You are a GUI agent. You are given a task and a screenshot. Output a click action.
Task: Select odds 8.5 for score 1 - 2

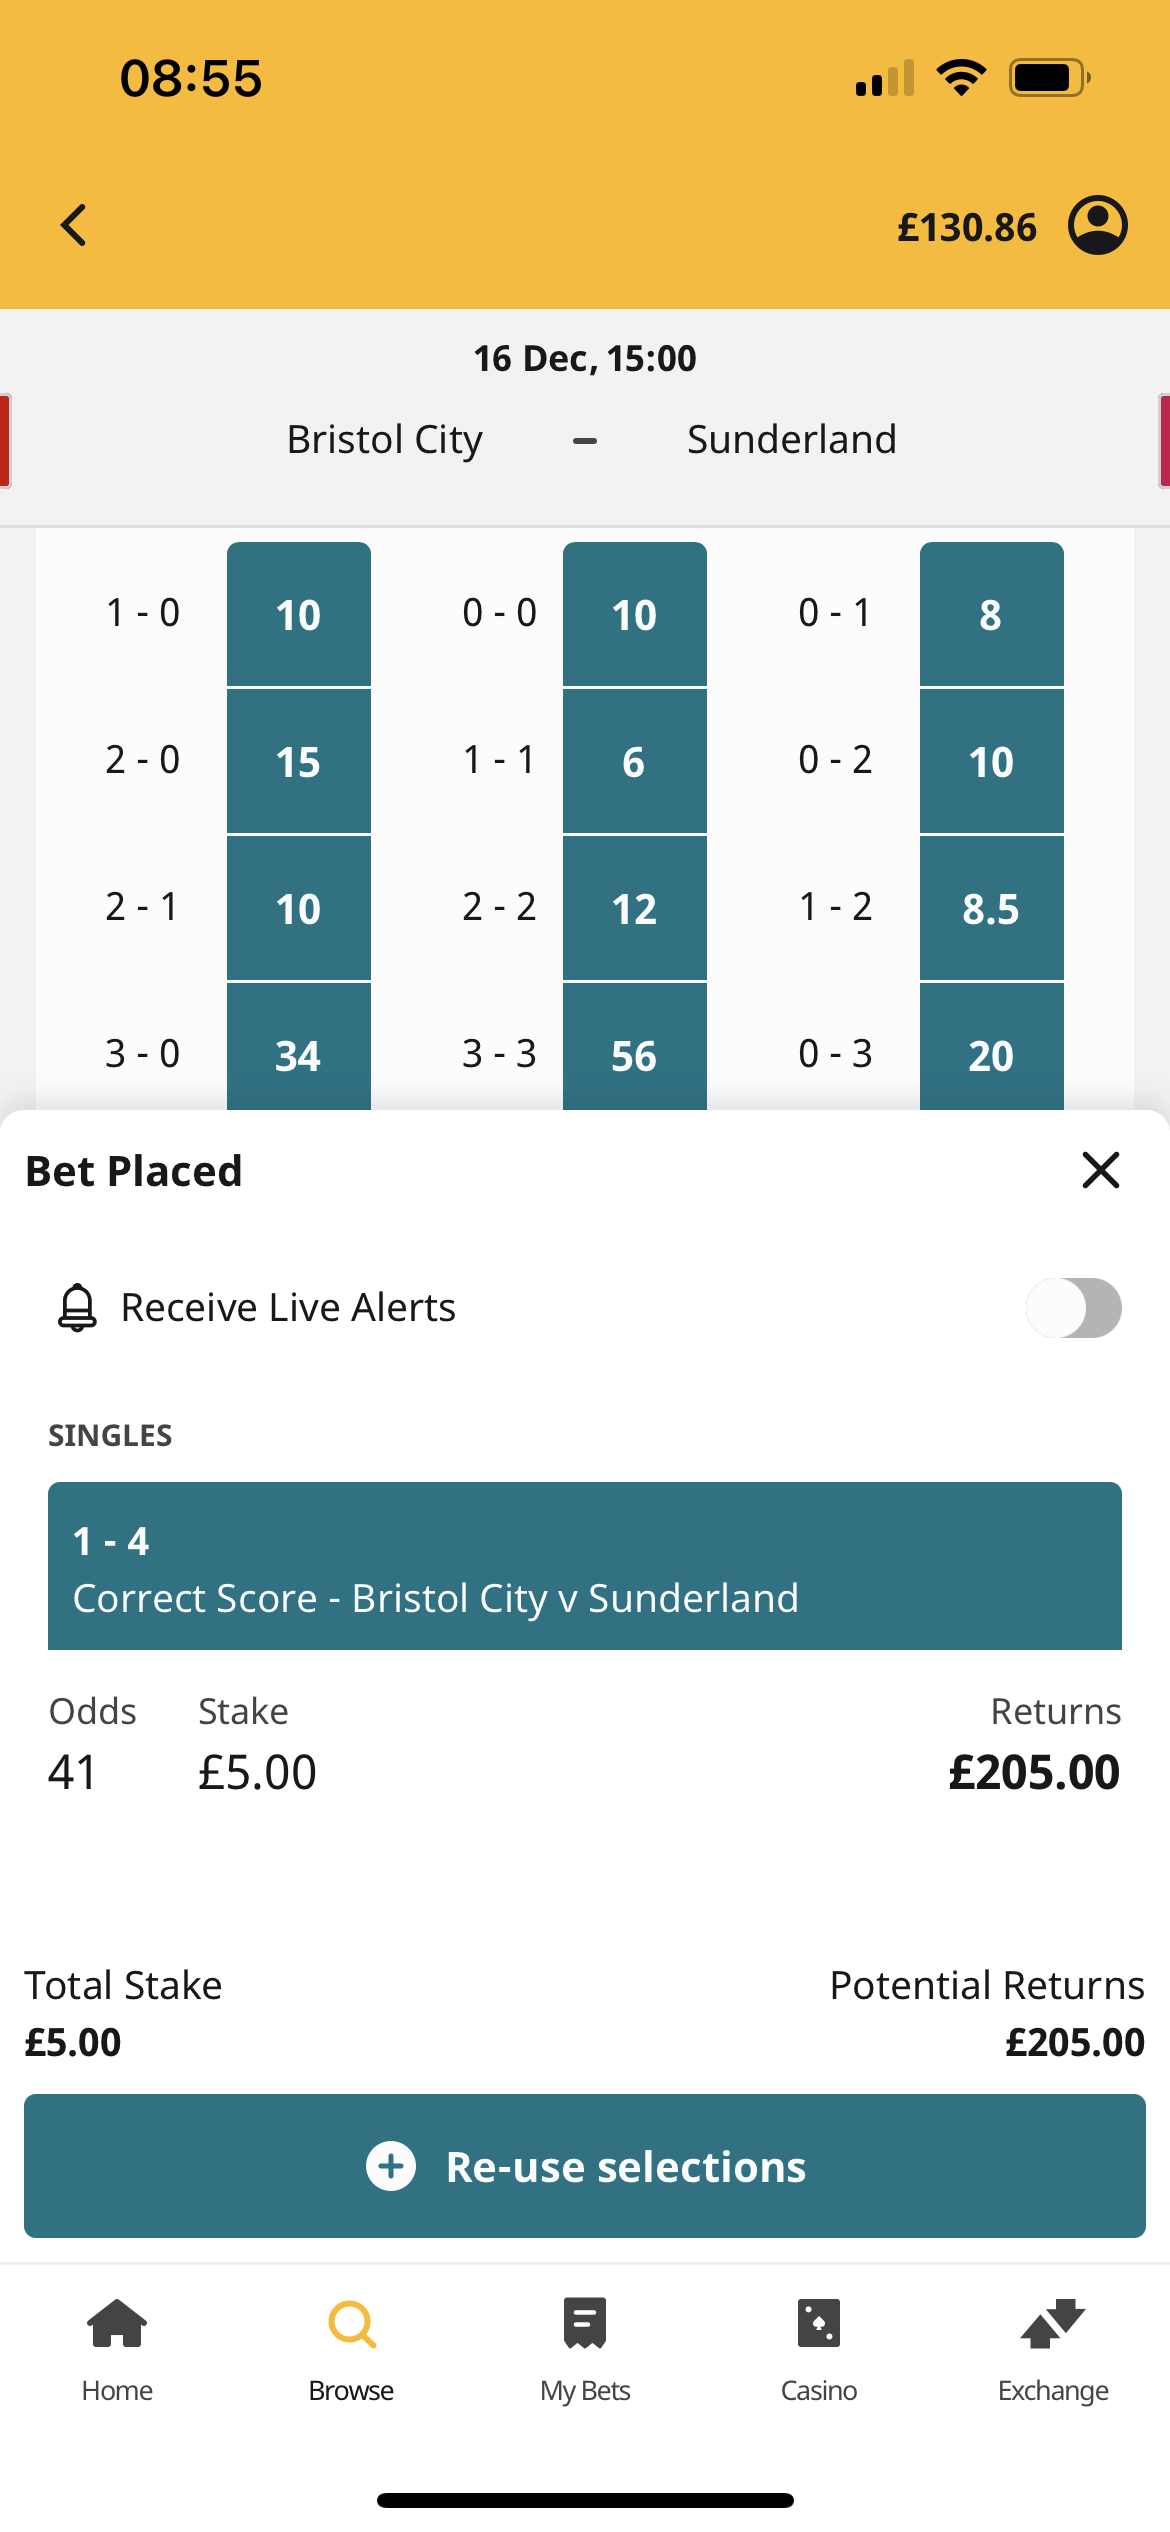click(992, 908)
